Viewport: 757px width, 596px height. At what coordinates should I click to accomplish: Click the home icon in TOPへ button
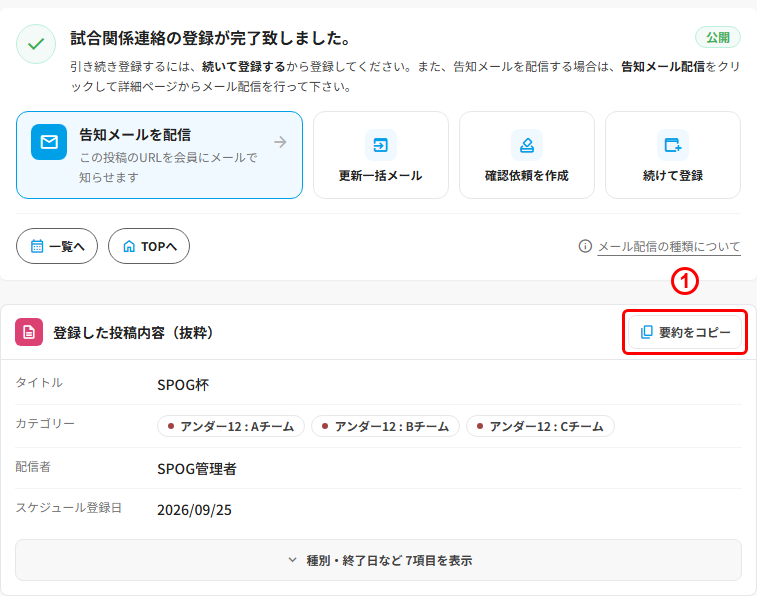click(x=129, y=246)
